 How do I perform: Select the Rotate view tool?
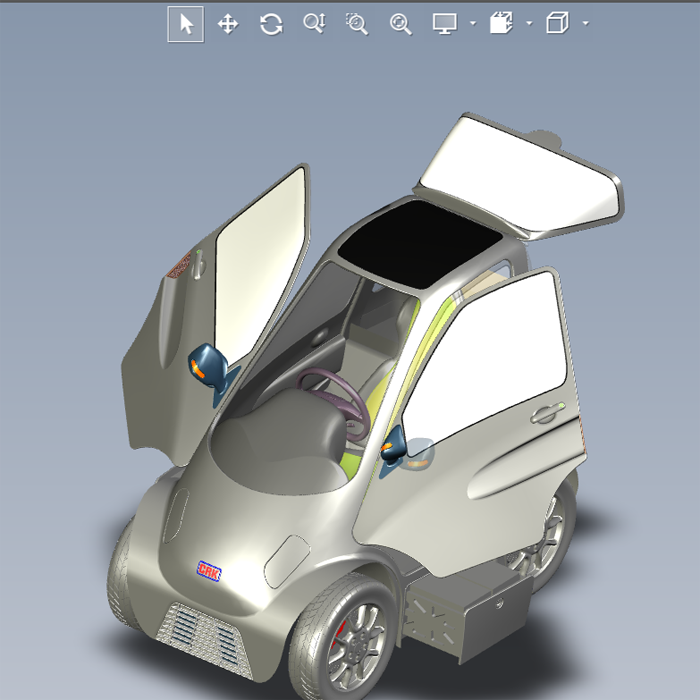pyautogui.click(x=271, y=24)
